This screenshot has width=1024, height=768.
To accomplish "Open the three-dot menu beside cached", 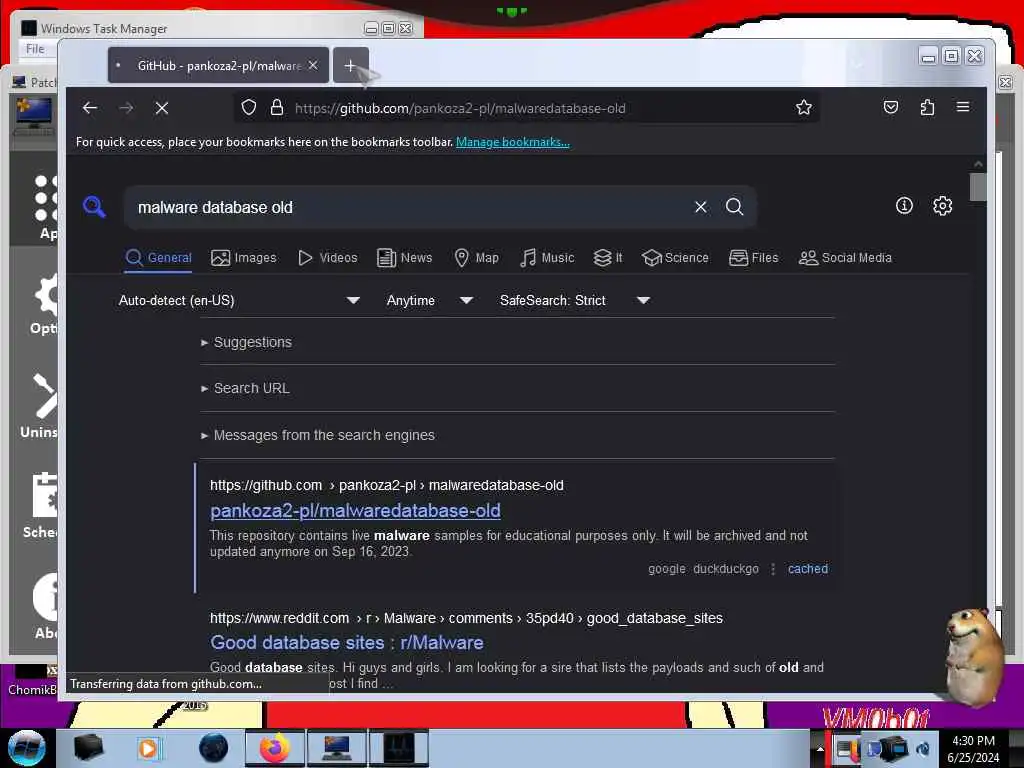I will pos(773,569).
